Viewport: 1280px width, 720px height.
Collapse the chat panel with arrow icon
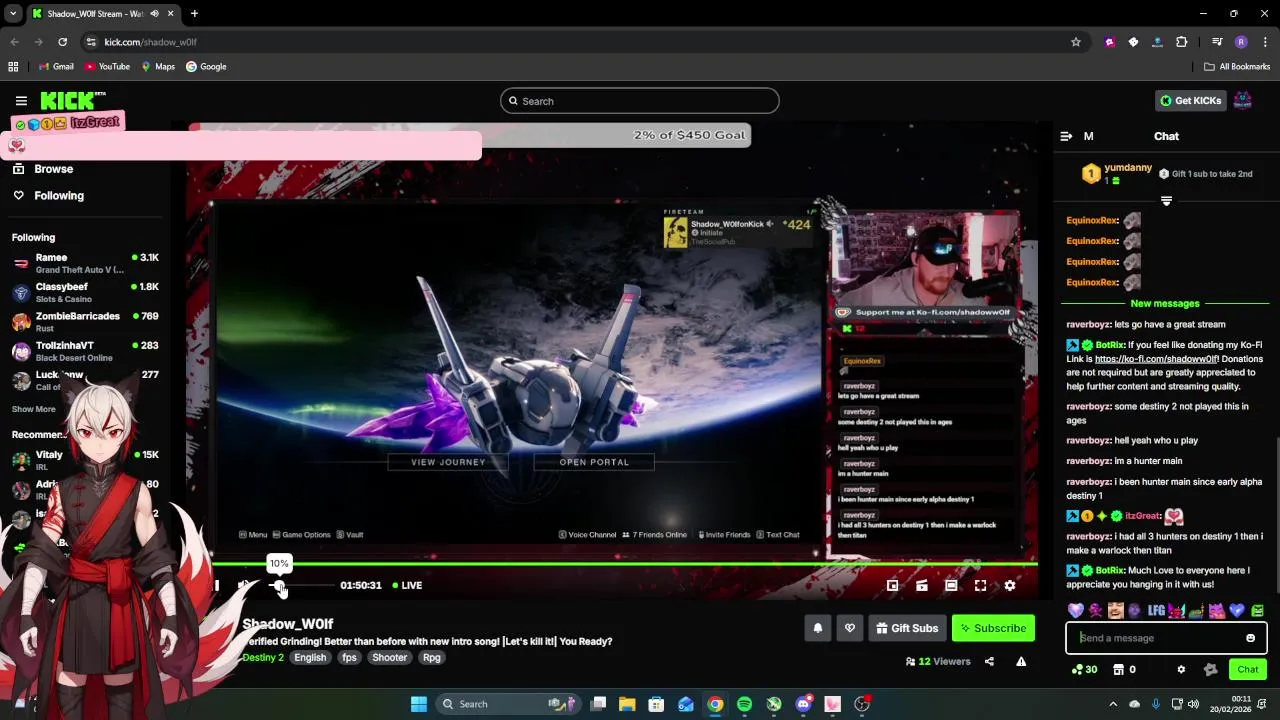[1066, 136]
